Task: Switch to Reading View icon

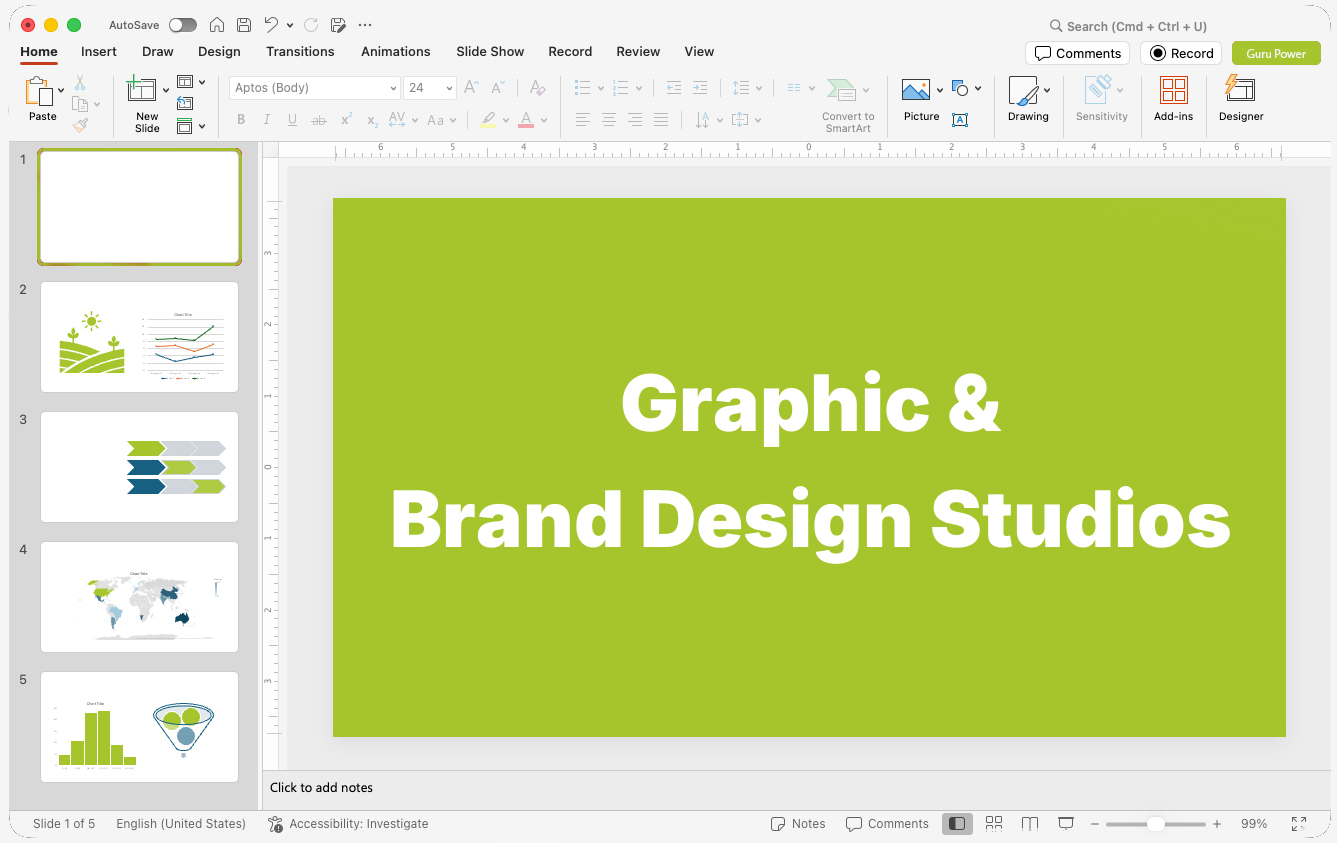Action: tap(1030, 823)
